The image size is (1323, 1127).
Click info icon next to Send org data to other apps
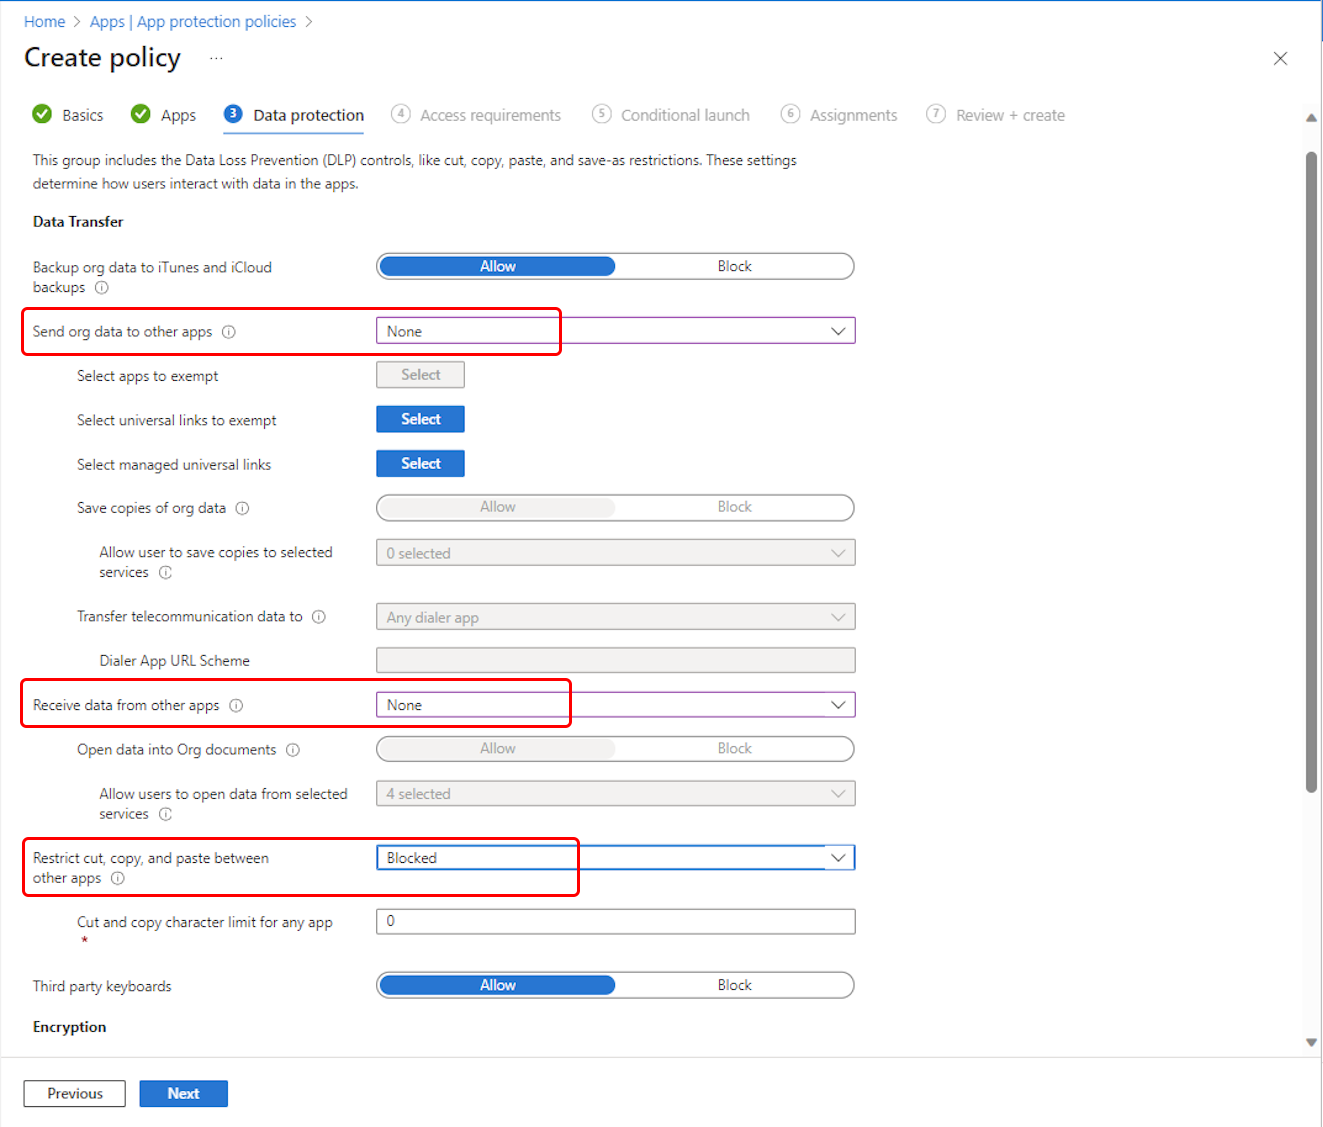228,332
